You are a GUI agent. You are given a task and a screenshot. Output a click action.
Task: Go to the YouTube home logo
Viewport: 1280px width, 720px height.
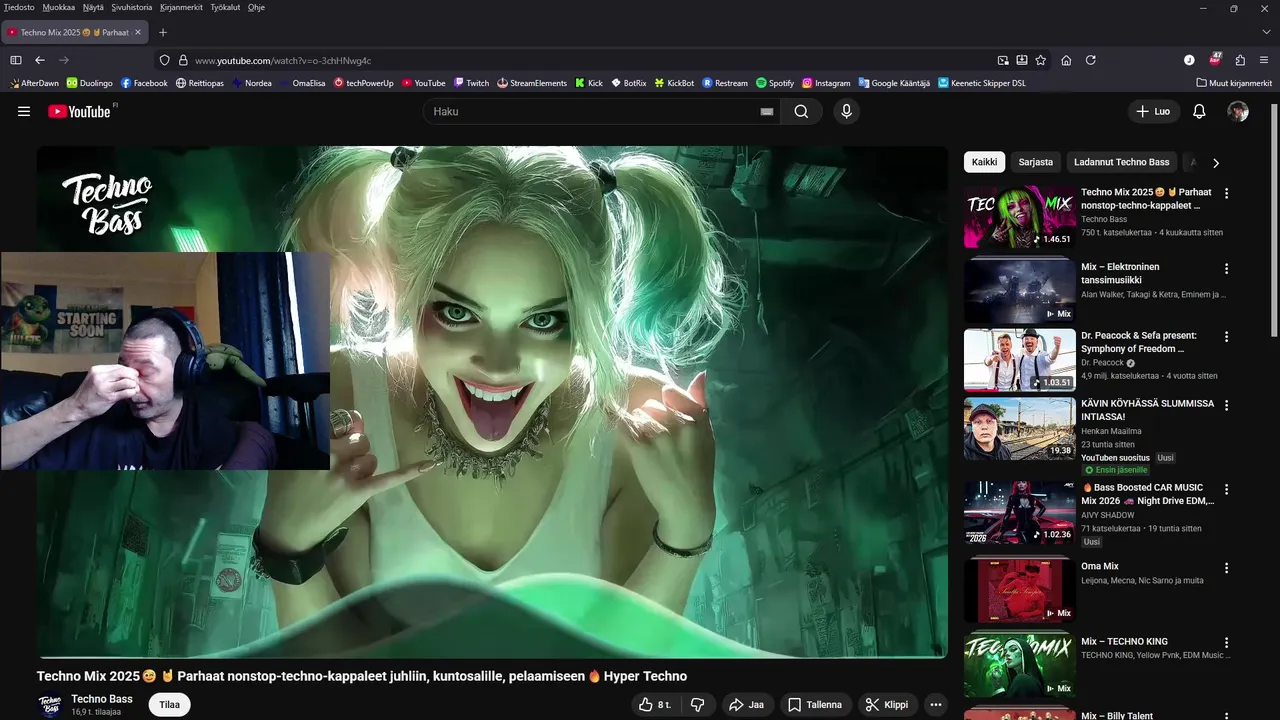click(79, 111)
